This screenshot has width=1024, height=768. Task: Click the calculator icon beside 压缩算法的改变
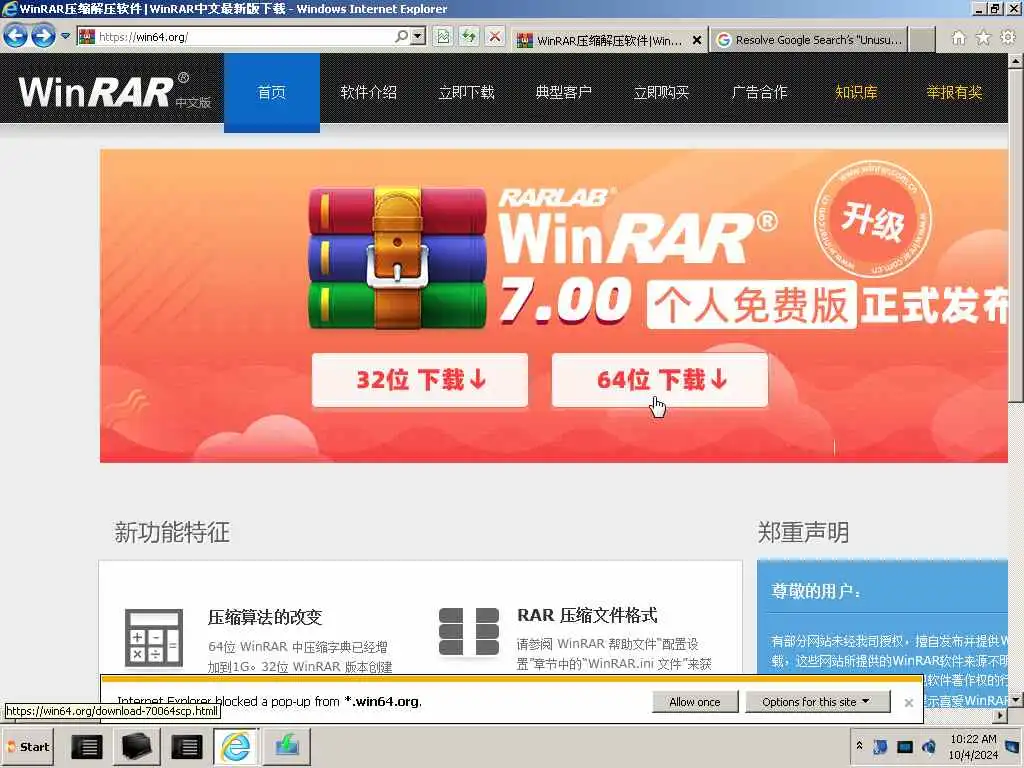pyautogui.click(x=153, y=637)
